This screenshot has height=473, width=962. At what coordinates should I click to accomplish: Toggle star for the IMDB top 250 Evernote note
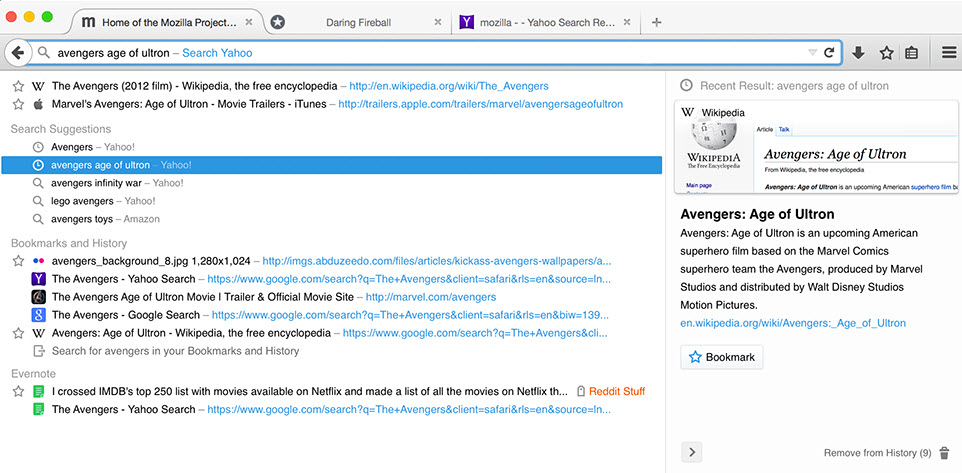18,391
